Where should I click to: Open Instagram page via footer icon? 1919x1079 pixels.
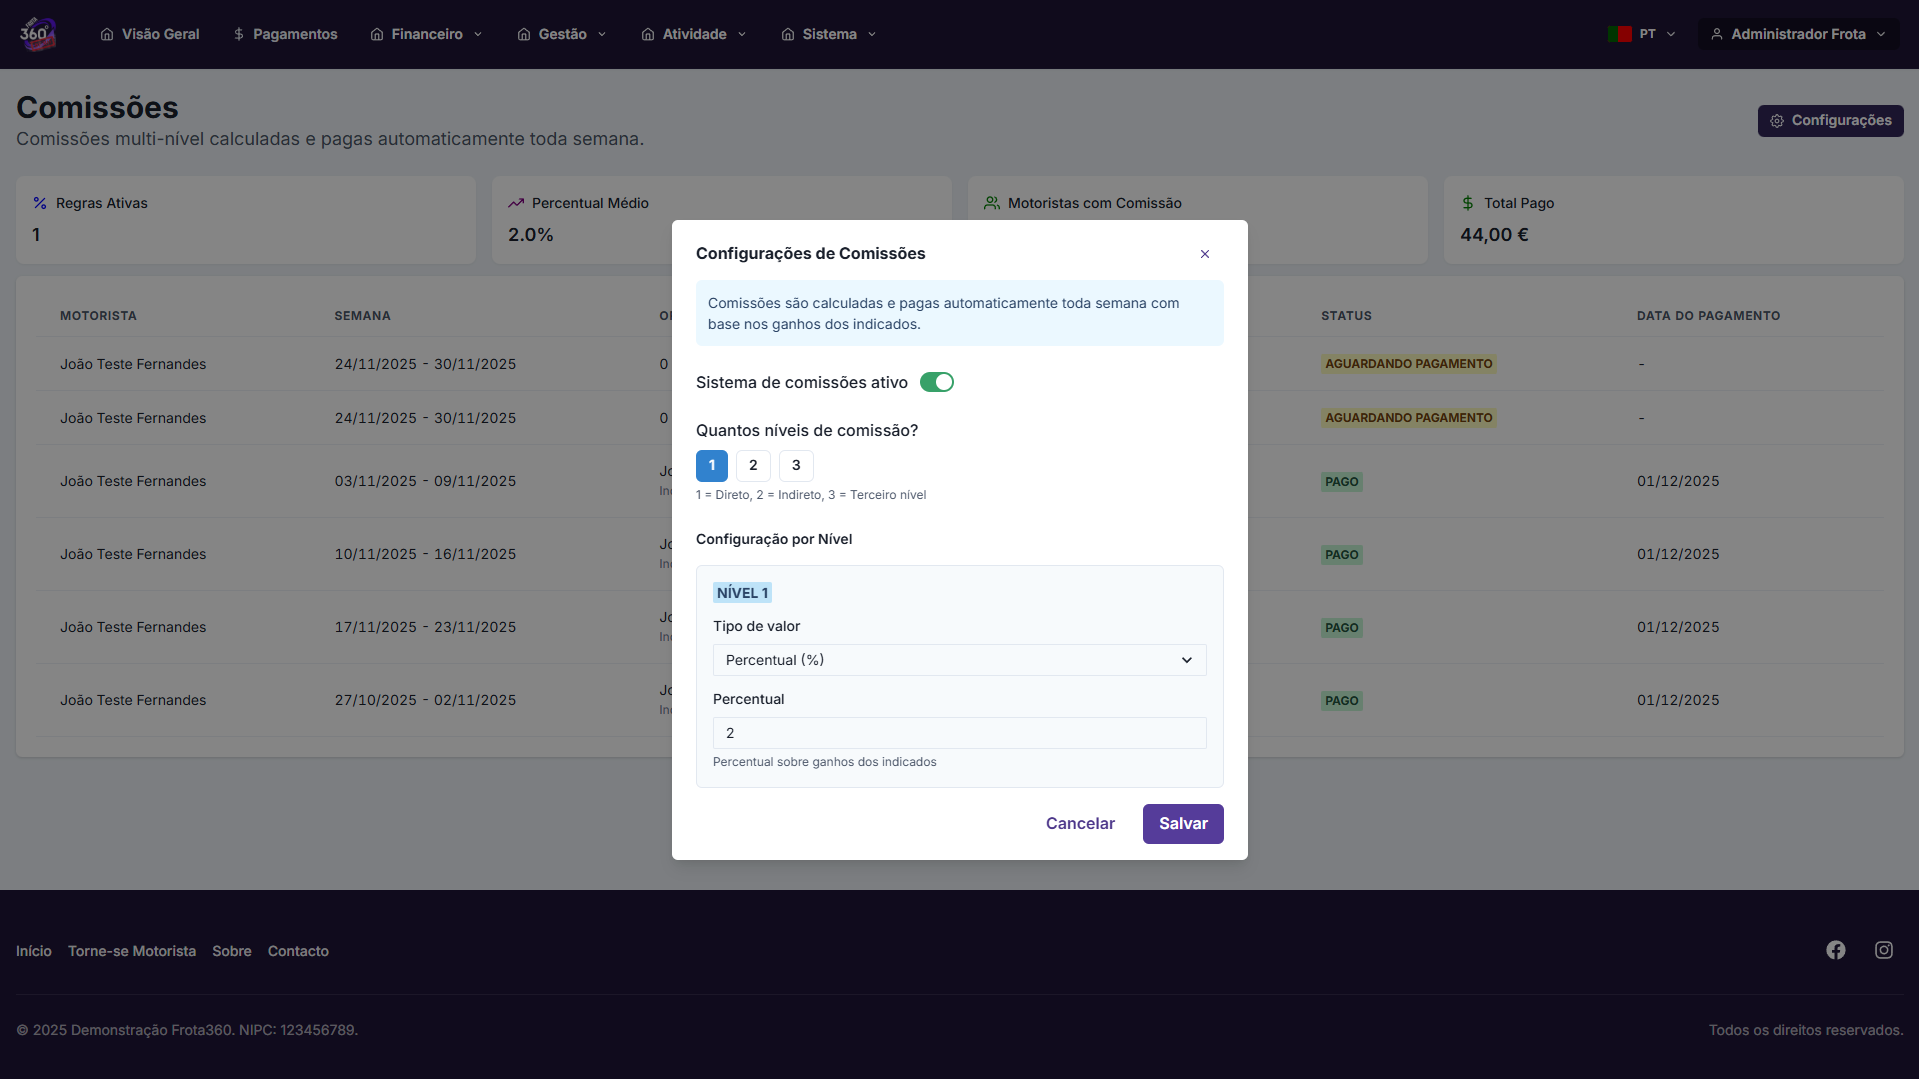(1883, 950)
